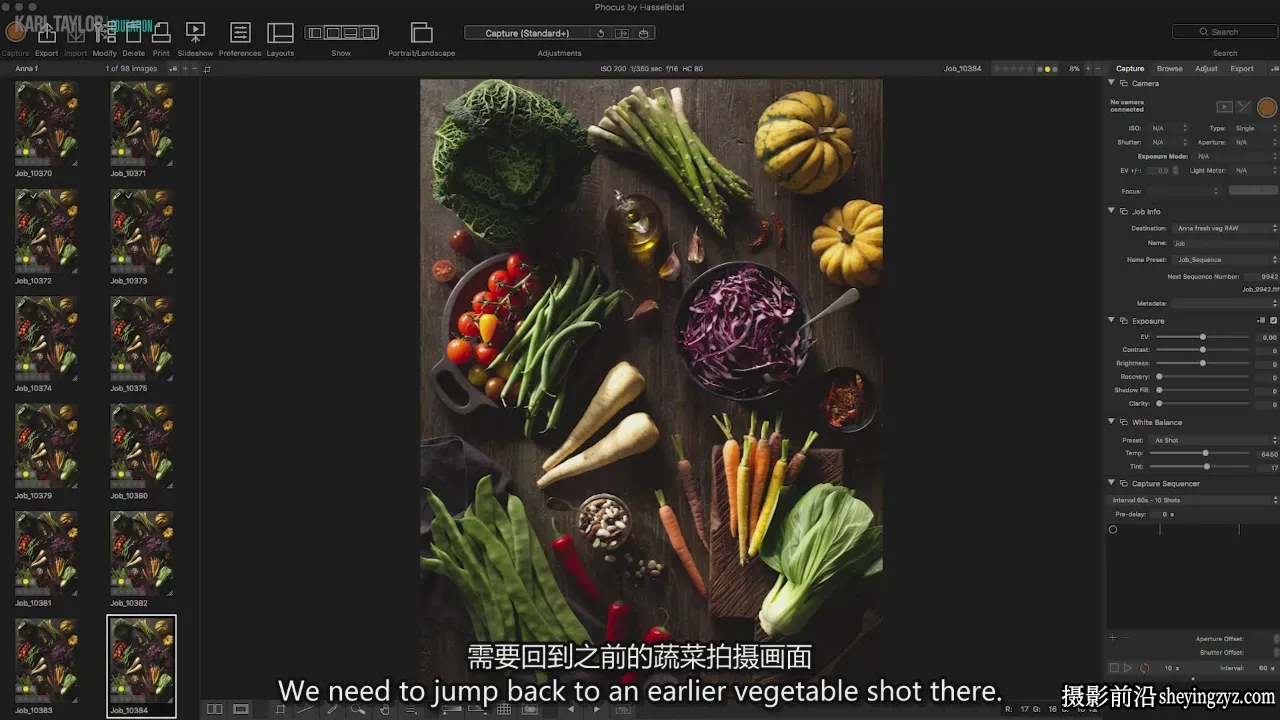Click the orange capture shutter button
The height and width of the screenshot is (720, 1280).
(1267, 107)
